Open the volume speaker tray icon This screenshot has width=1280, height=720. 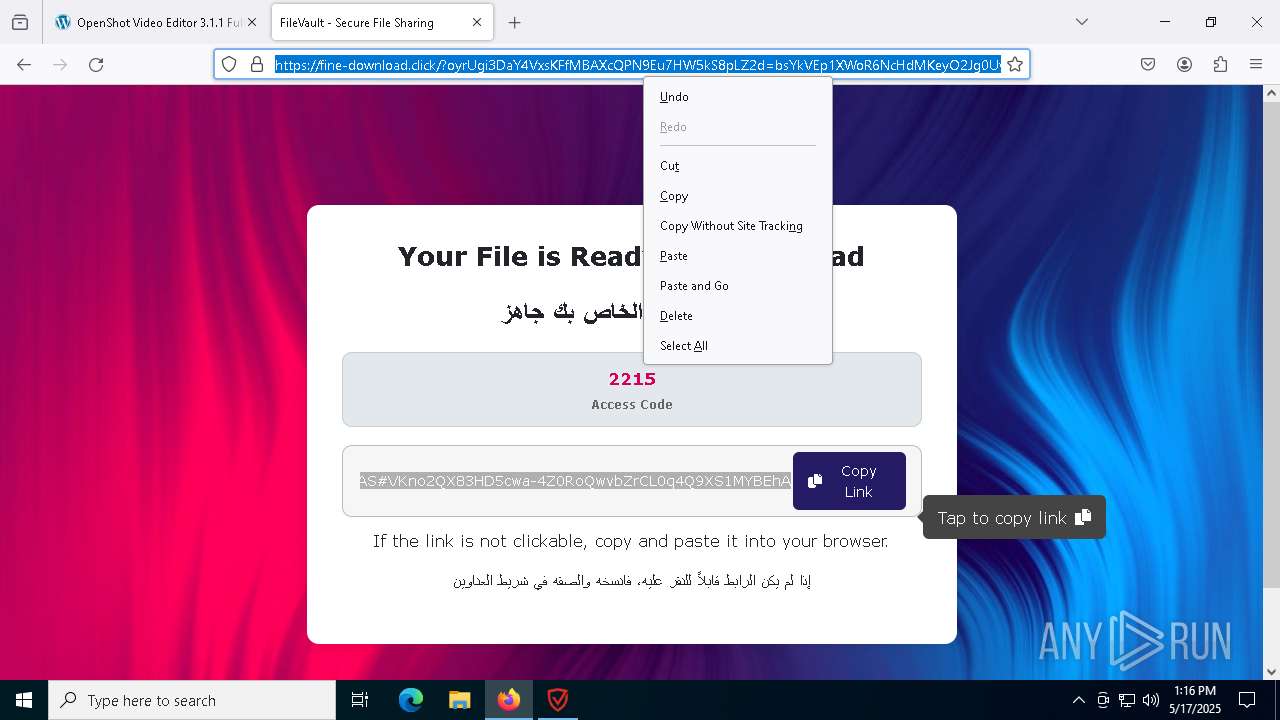pyautogui.click(x=1151, y=700)
